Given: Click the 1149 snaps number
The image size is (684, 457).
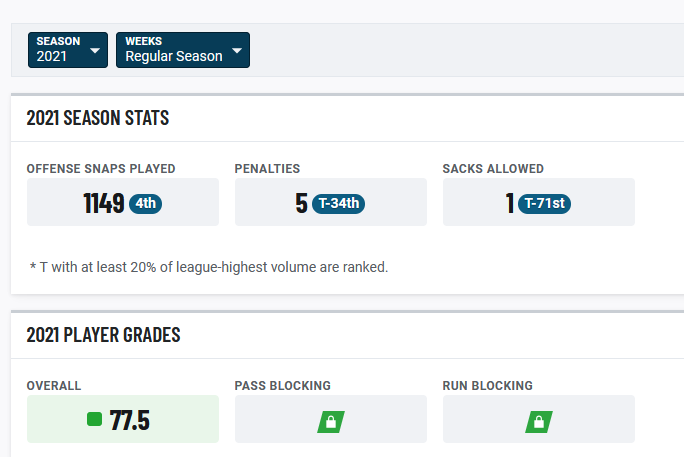Looking at the screenshot, I should 103,203.
